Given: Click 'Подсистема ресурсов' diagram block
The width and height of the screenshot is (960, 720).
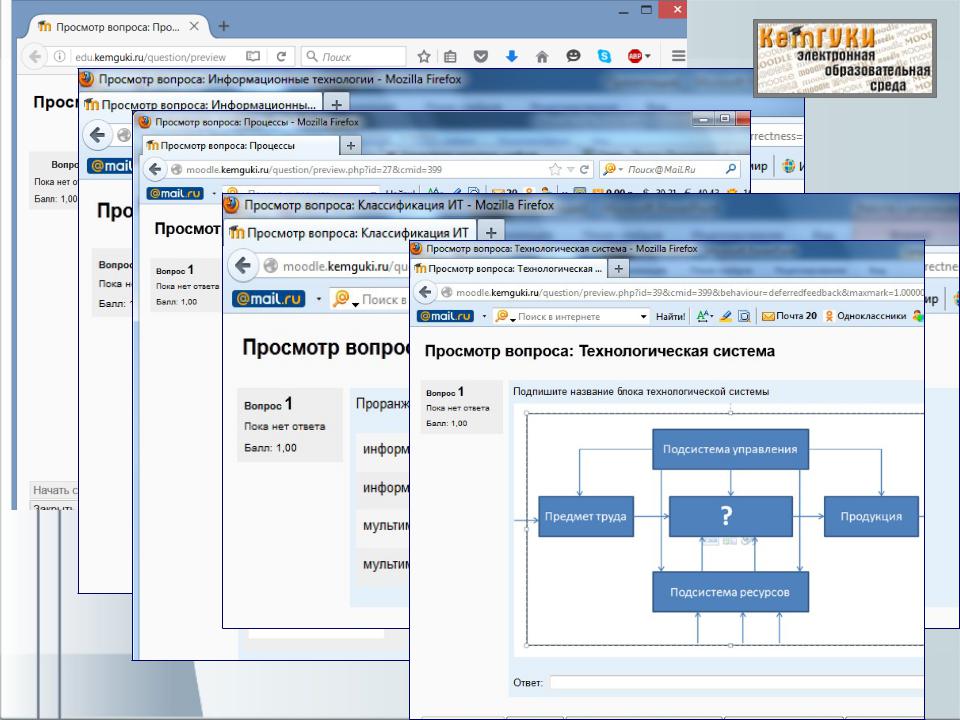Looking at the screenshot, I should pyautogui.click(x=730, y=591).
